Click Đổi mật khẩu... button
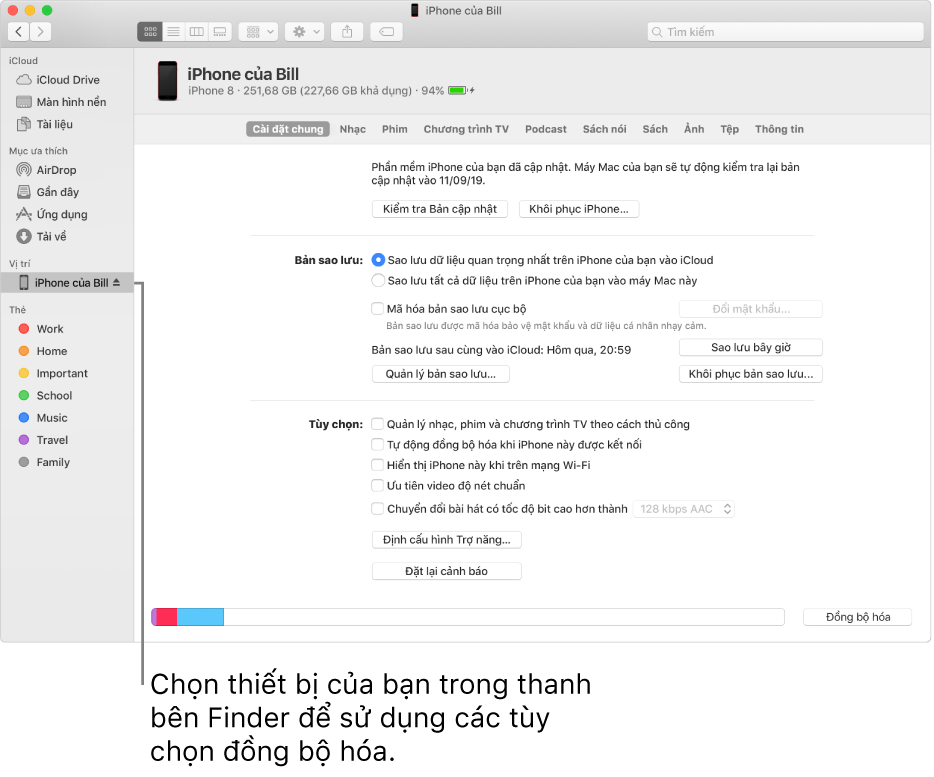The width and height of the screenshot is (934, 777). coord(751,309)
